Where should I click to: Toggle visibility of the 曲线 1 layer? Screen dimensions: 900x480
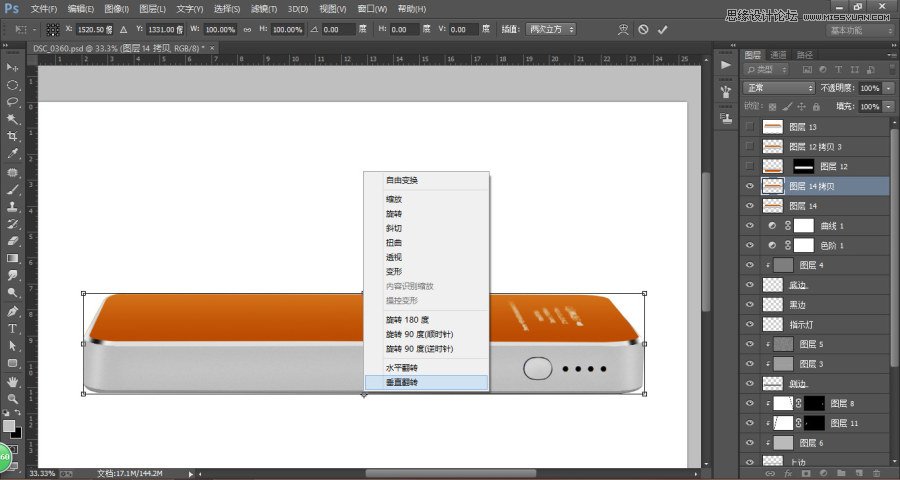(750, 226)
